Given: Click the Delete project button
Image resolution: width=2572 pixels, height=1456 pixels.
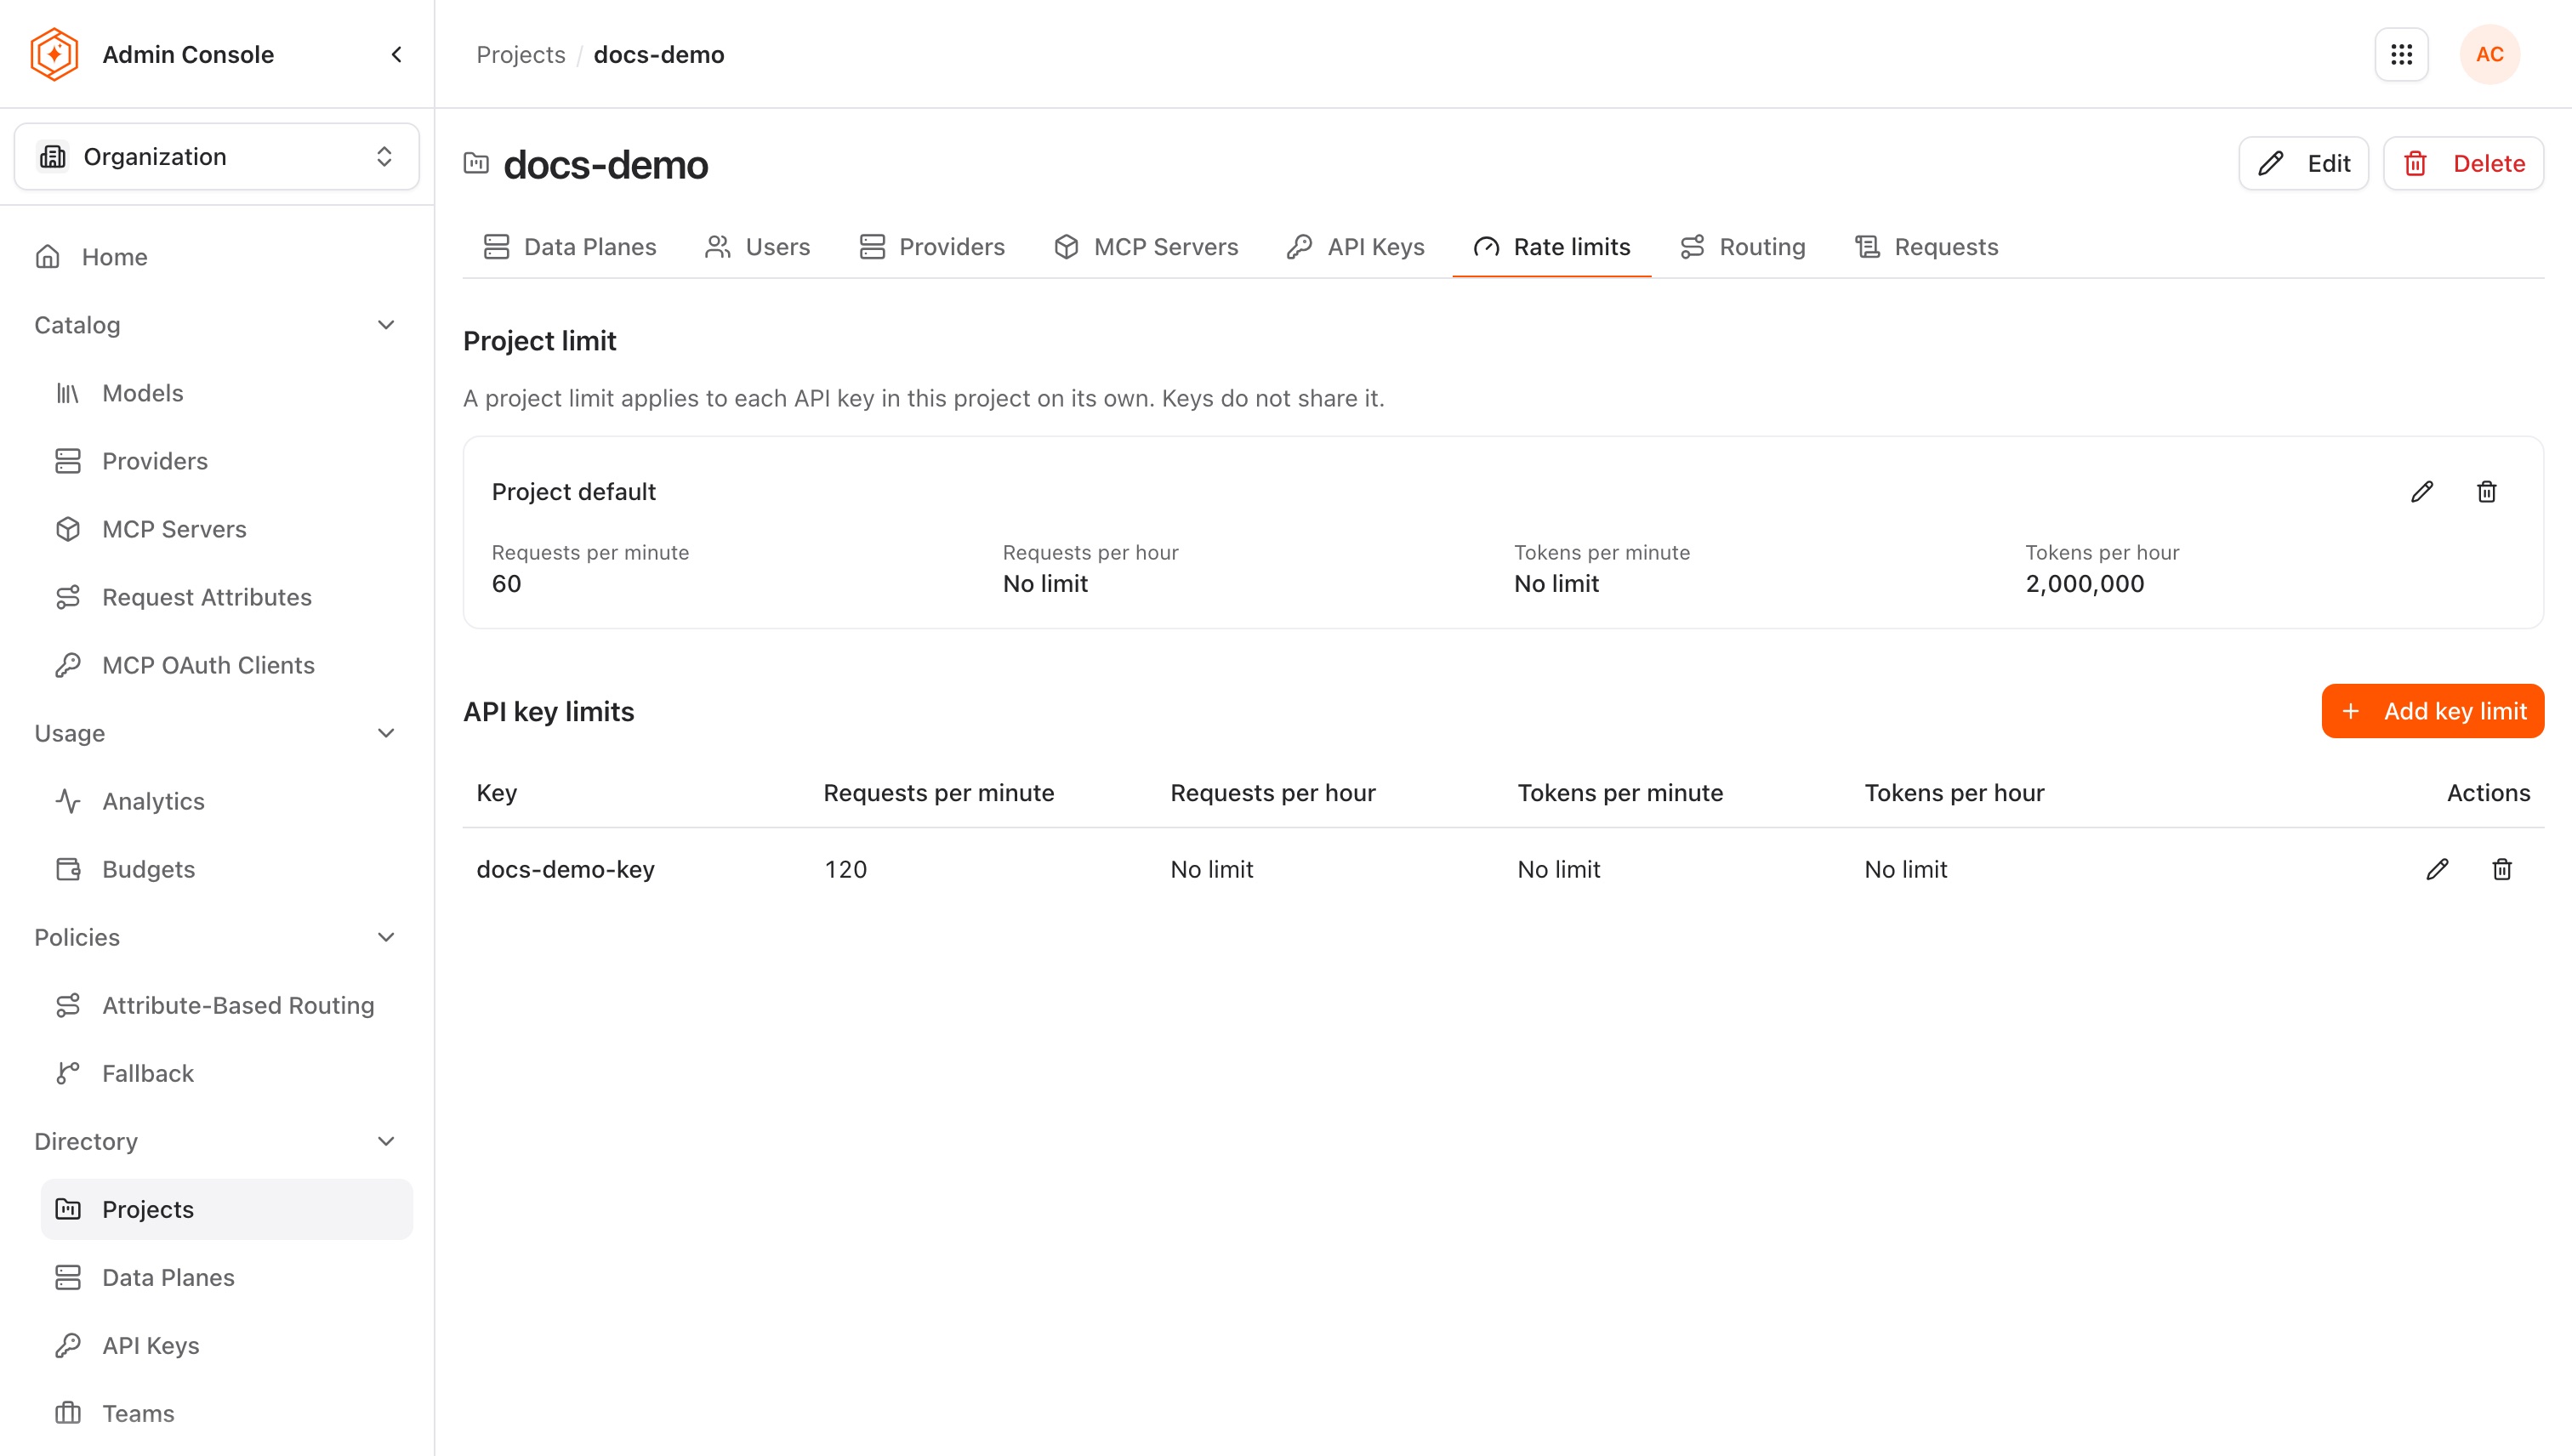Looking at the screenshot, I should 2463,163.
